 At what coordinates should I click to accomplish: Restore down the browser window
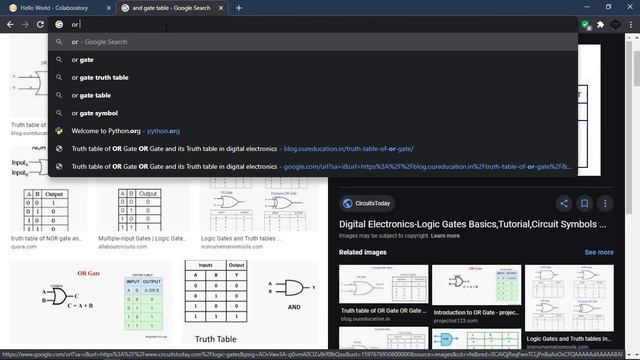[x=609, y=7]
